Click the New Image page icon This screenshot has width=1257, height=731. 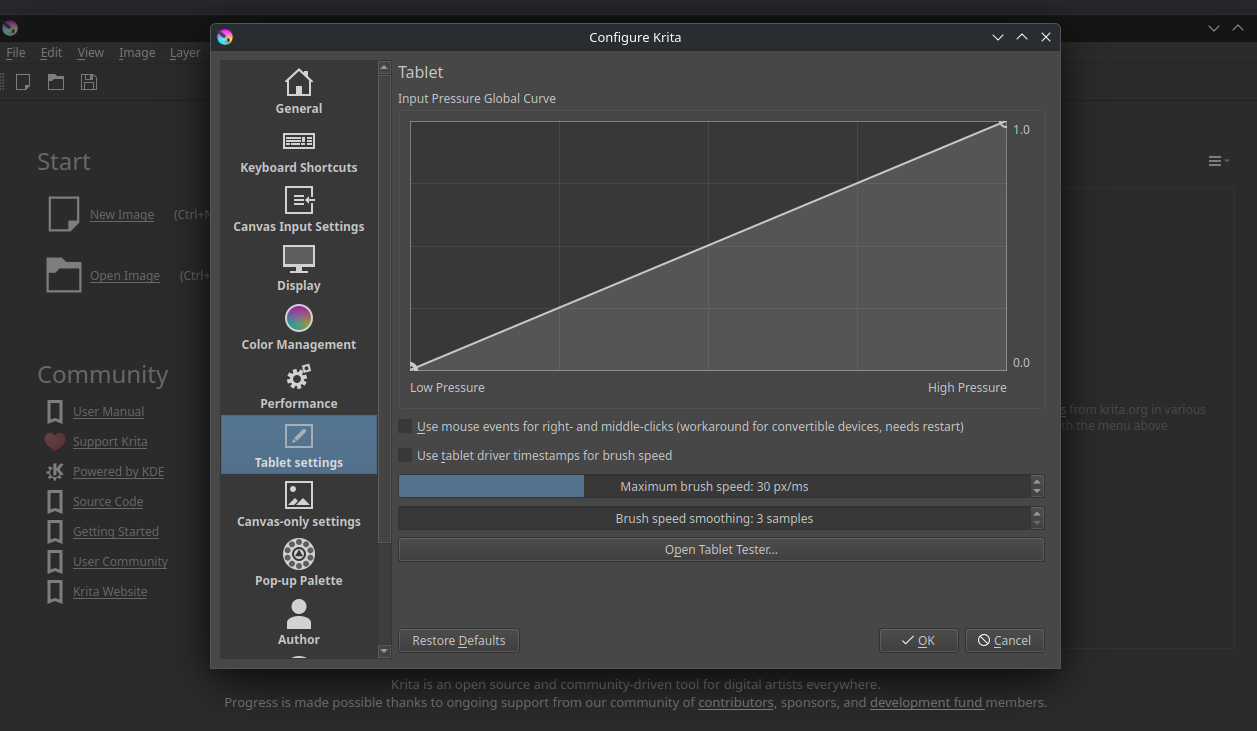[x=63, y=214]
